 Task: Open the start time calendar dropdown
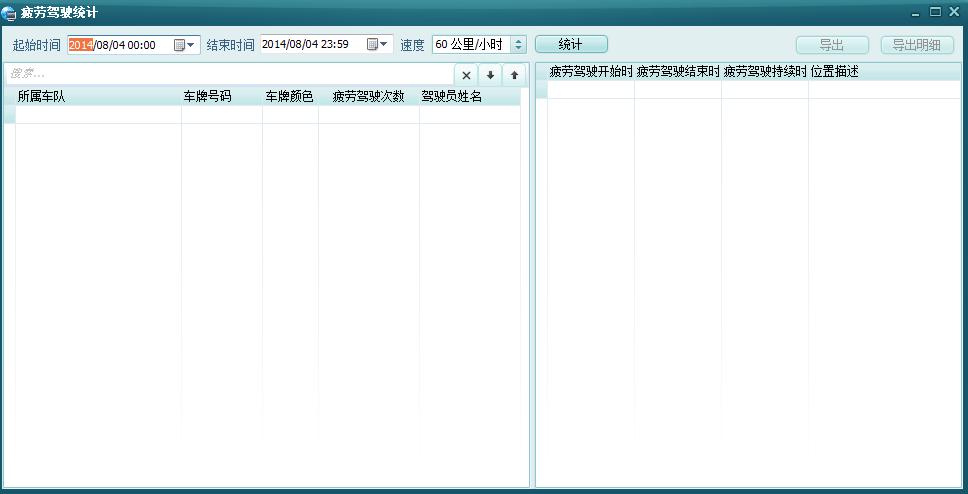click(x=185, y=45)
